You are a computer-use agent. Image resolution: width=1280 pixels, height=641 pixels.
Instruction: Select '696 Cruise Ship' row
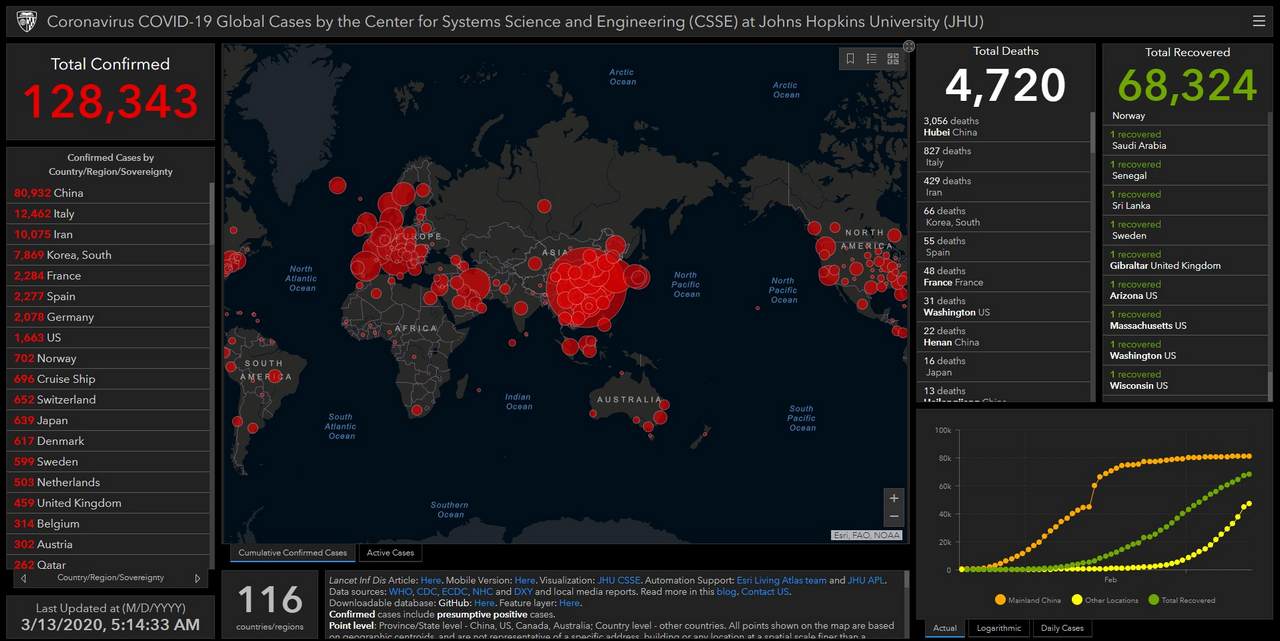coord(110,379)
